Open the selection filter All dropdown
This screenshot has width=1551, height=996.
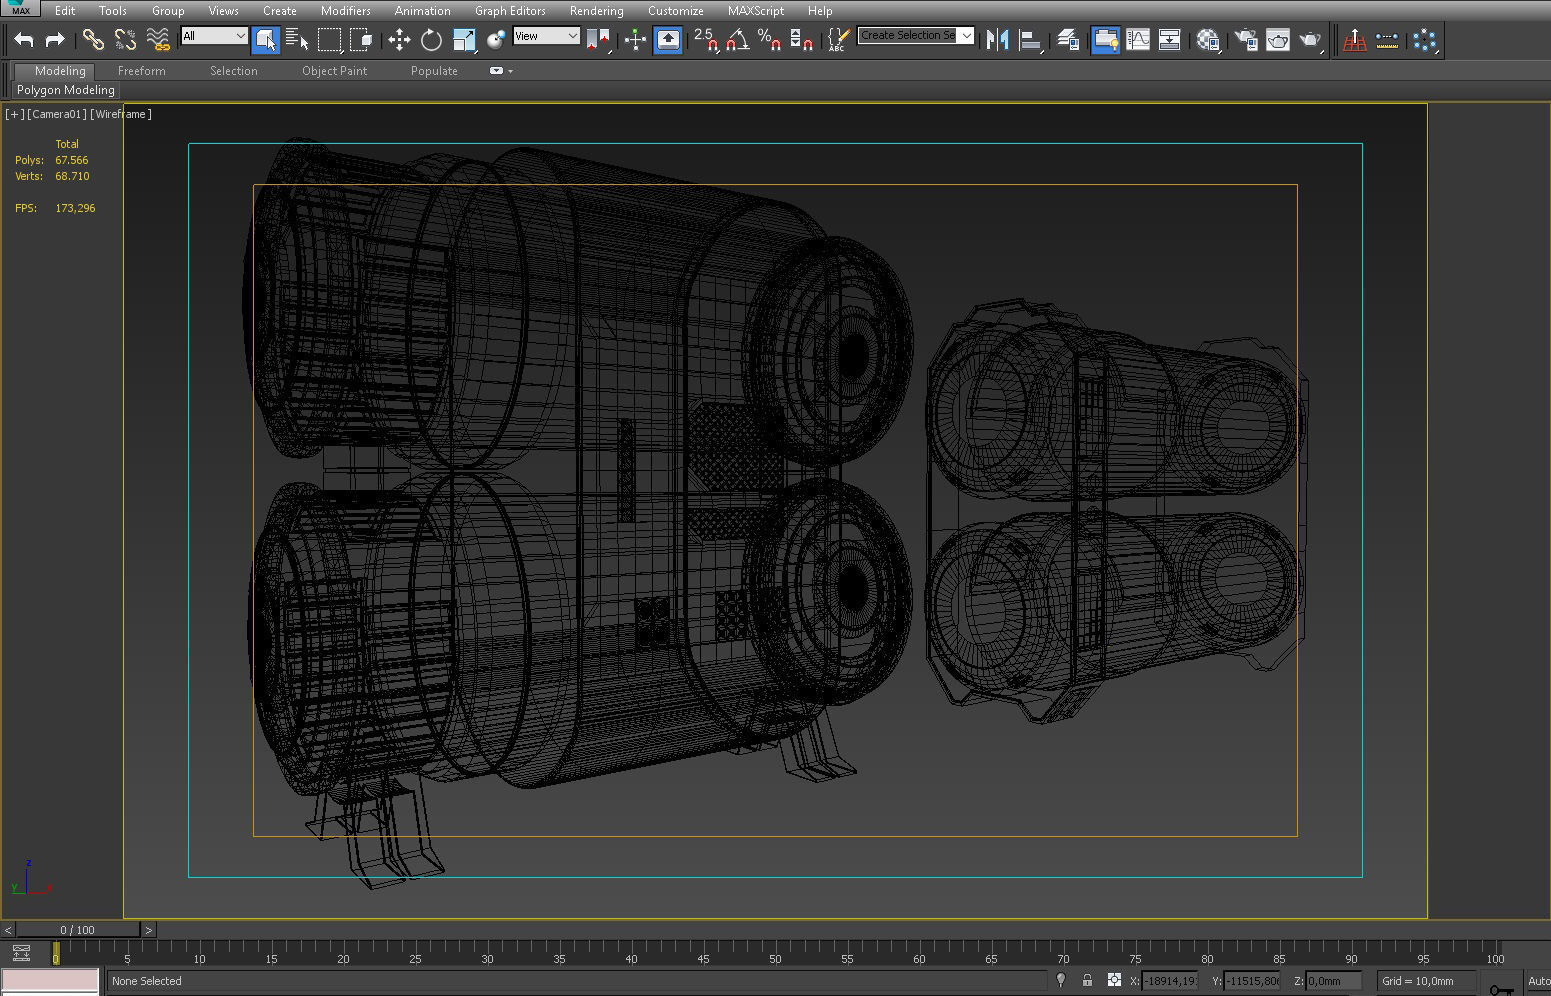239,34
